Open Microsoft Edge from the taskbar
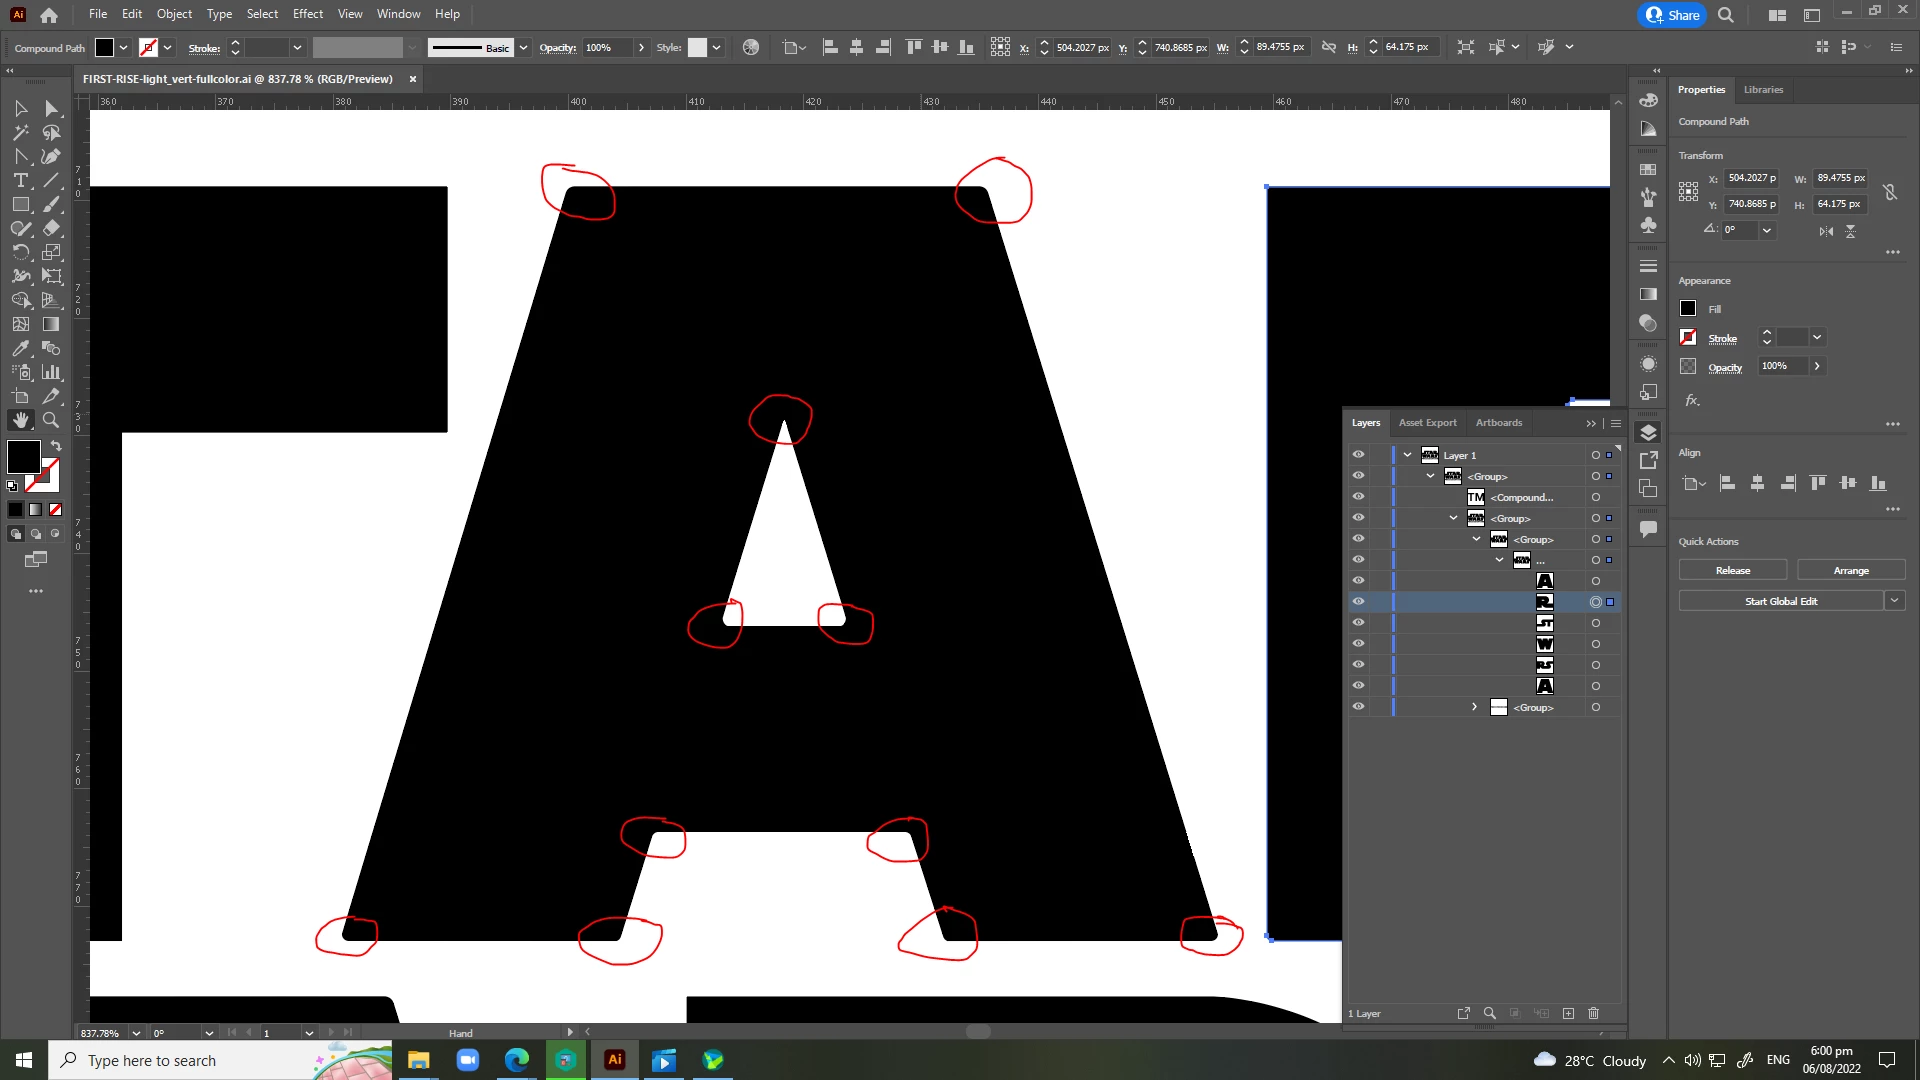The image size is (1920, 1080). click(516, 1060)
